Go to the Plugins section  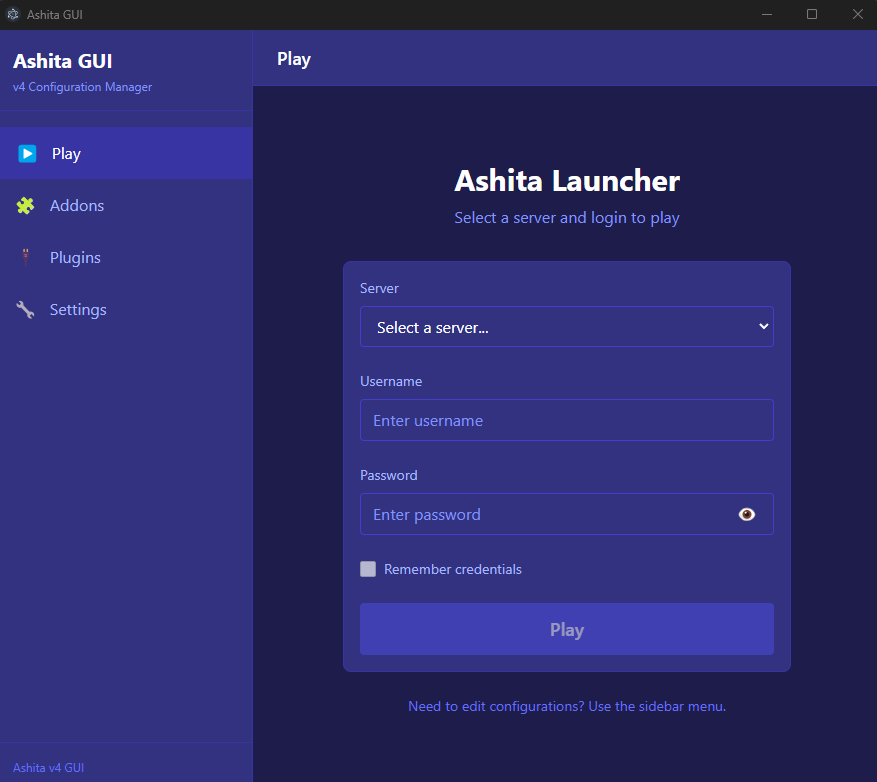[75, 258]
